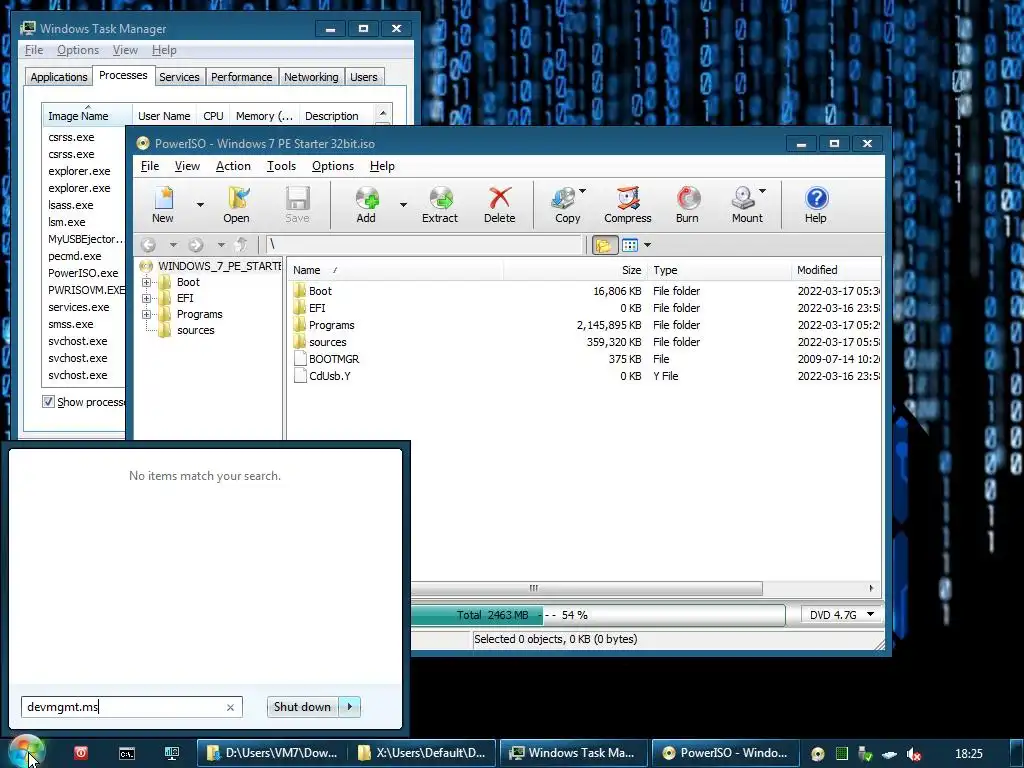This screenshot has width=1024, height=768.
Task: Open the Mount button dropdown arrow
Action: point(762,191)
